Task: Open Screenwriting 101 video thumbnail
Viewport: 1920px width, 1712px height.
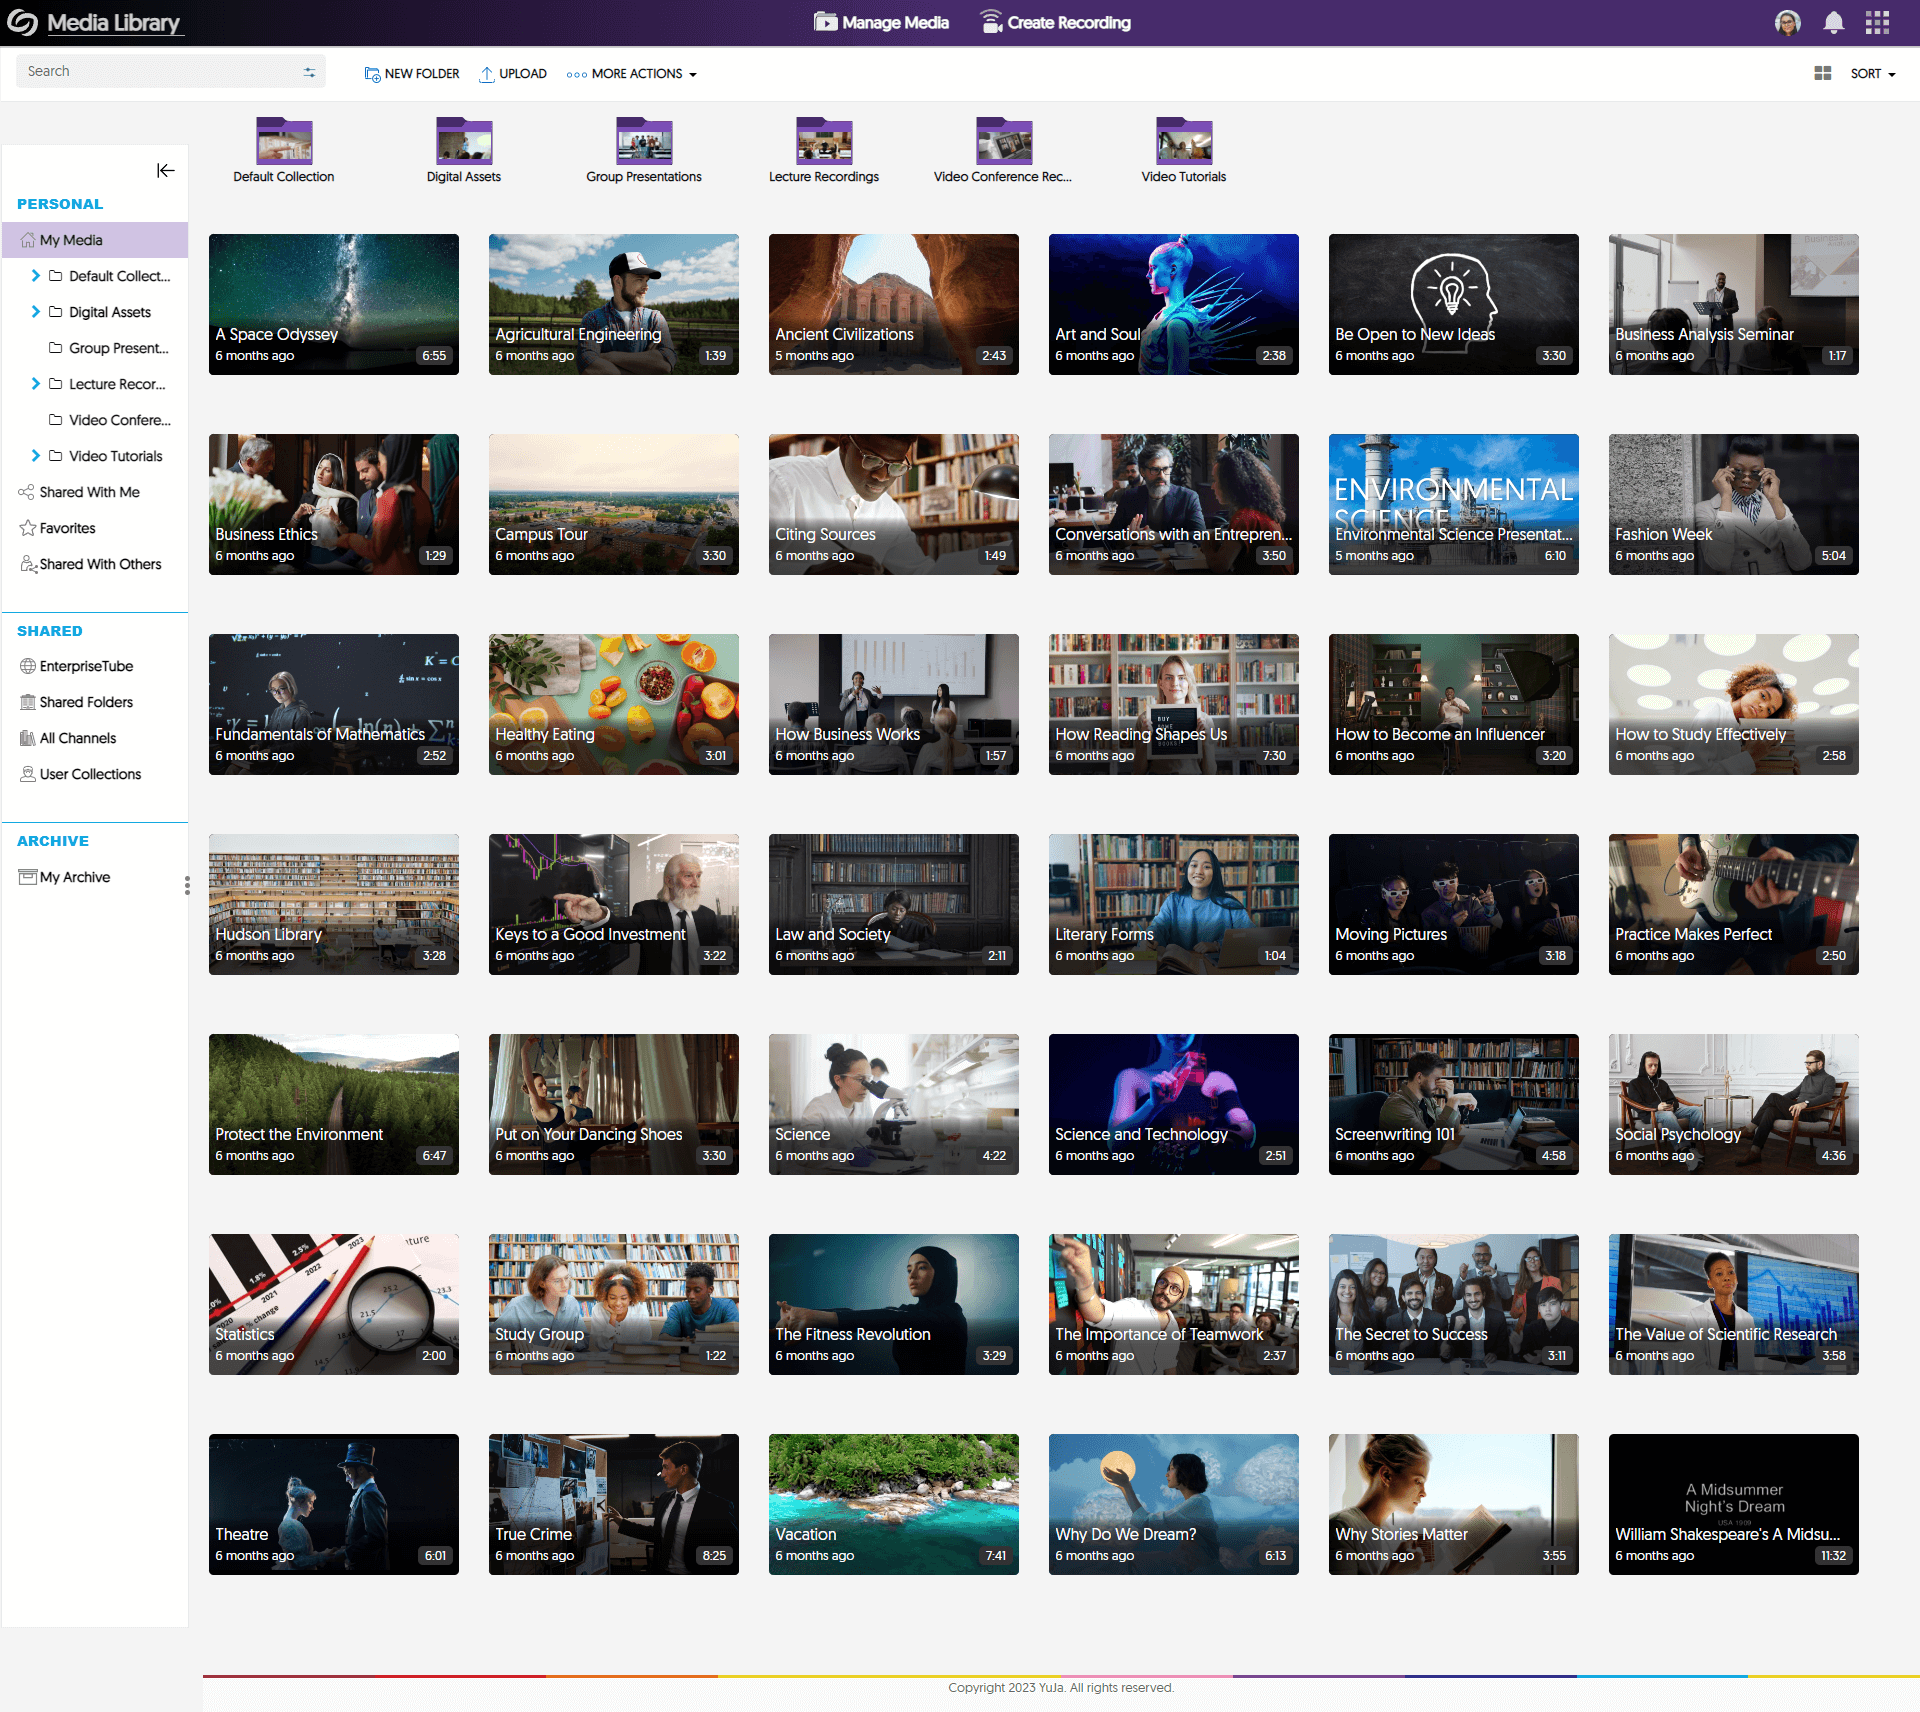Action: click(x=1454, y=1104)
